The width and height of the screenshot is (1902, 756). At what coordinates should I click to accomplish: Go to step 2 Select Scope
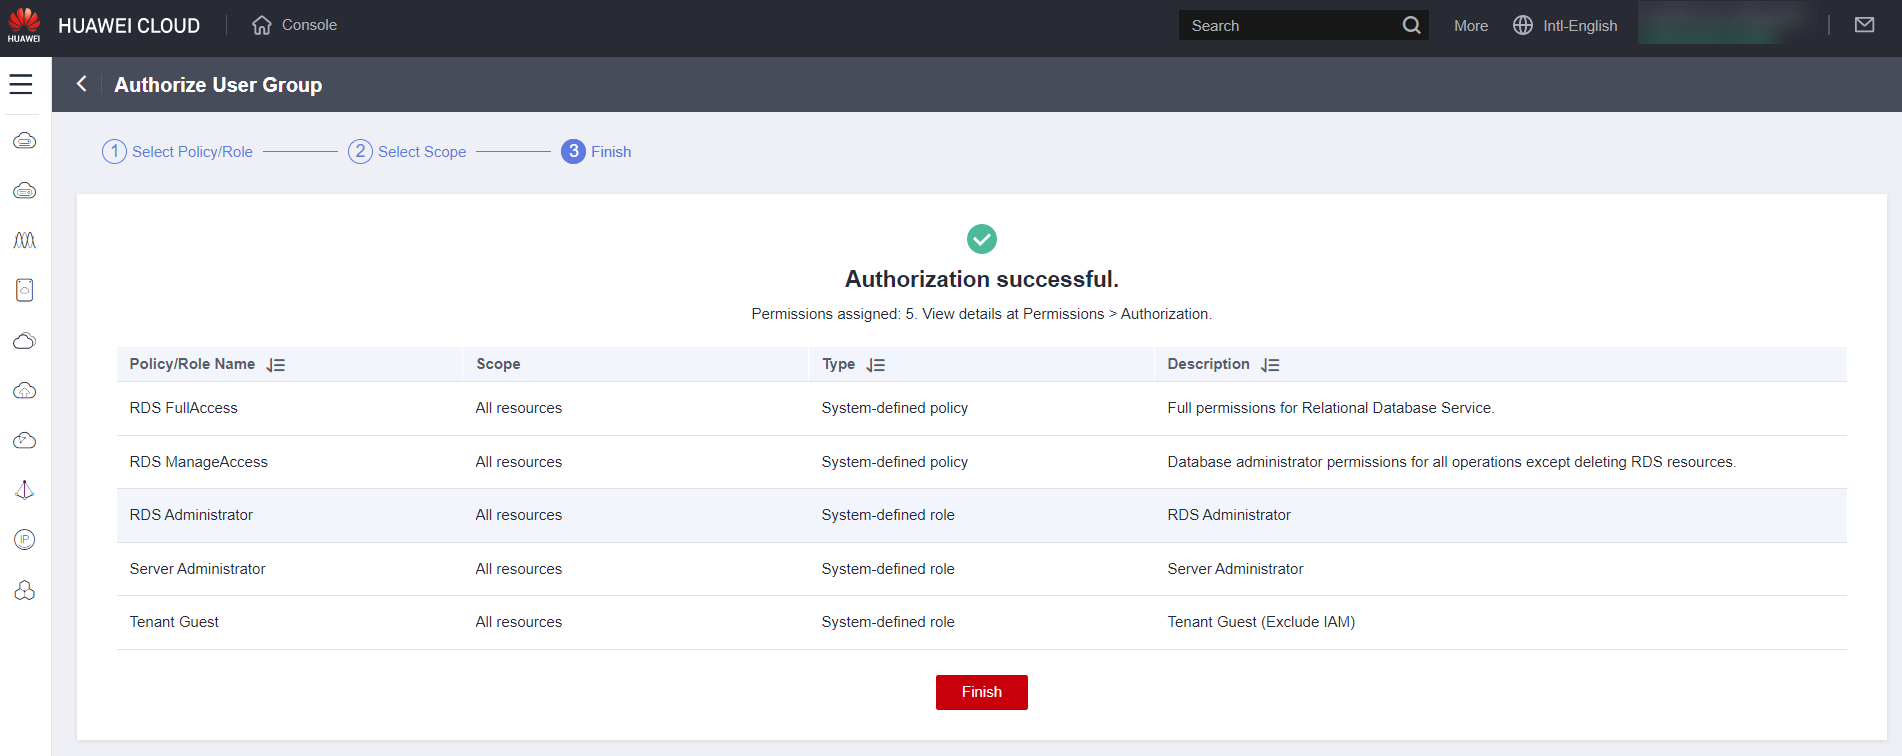408,152
